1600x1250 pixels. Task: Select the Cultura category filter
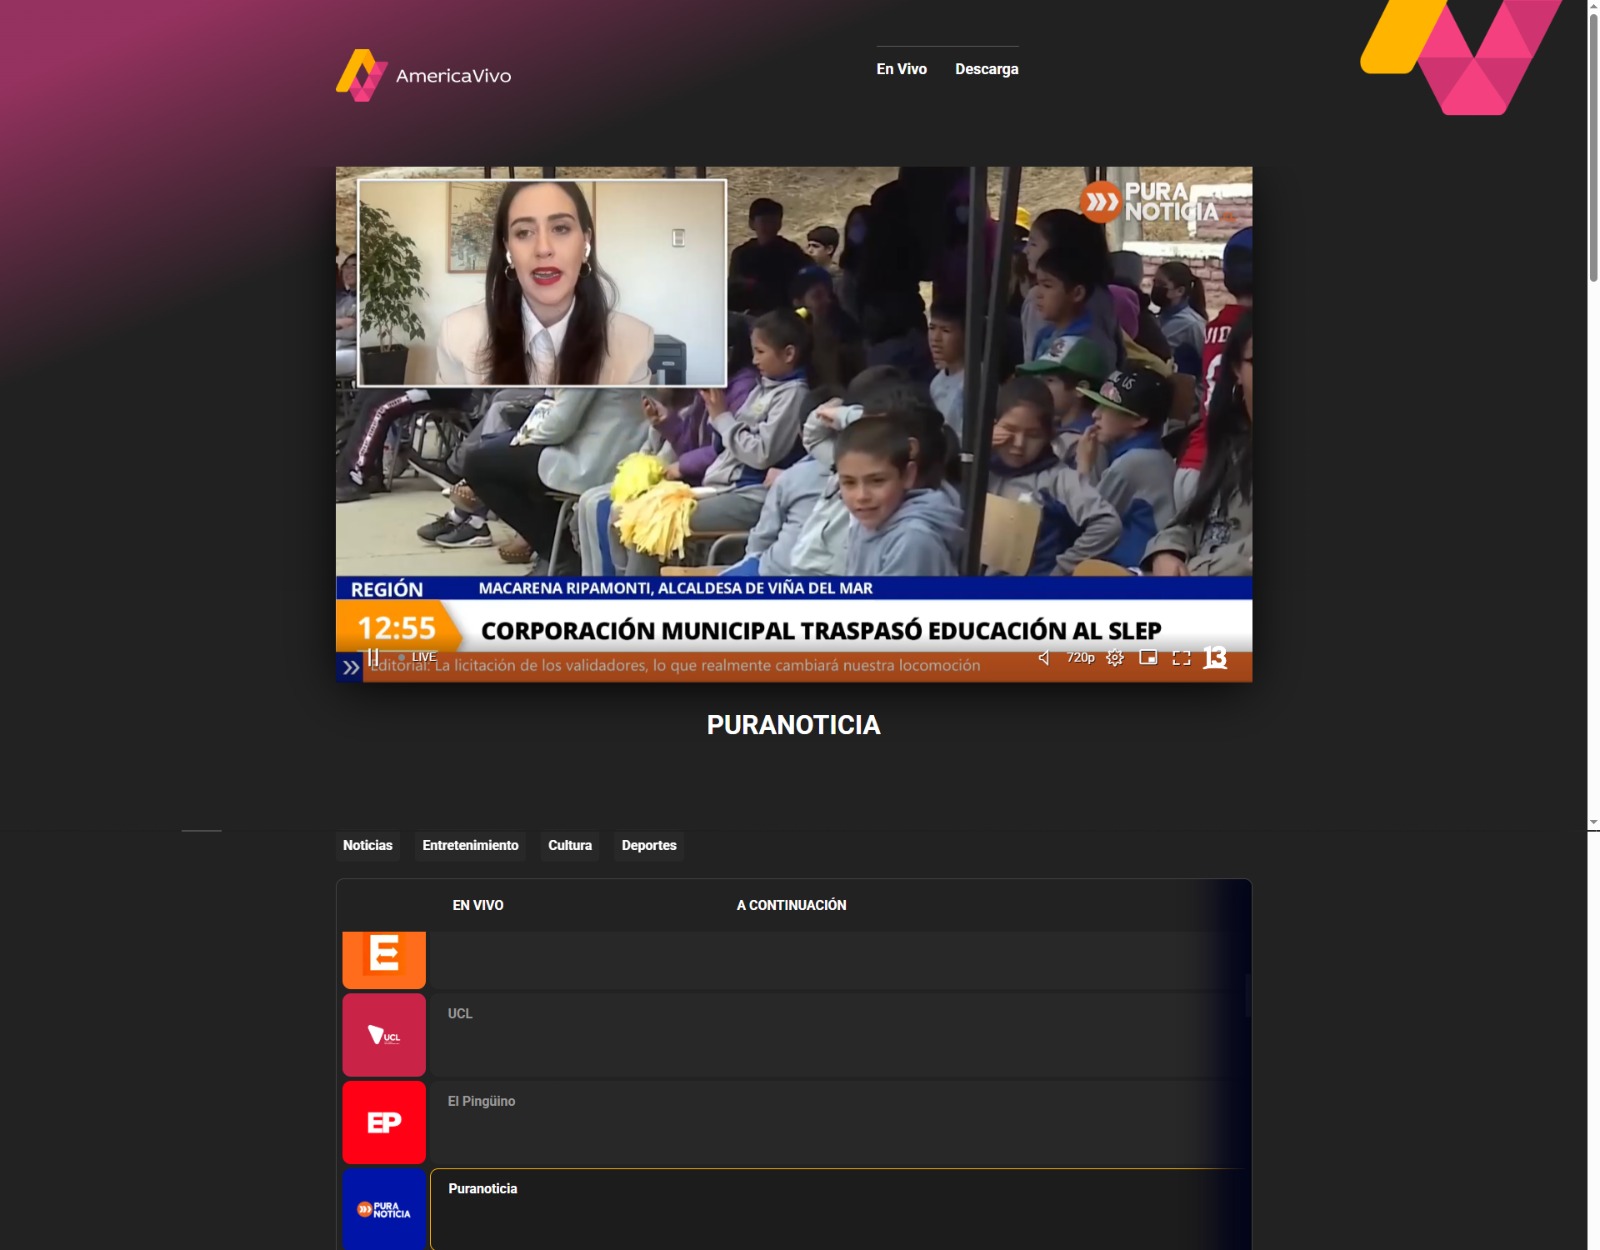[570, 846]
